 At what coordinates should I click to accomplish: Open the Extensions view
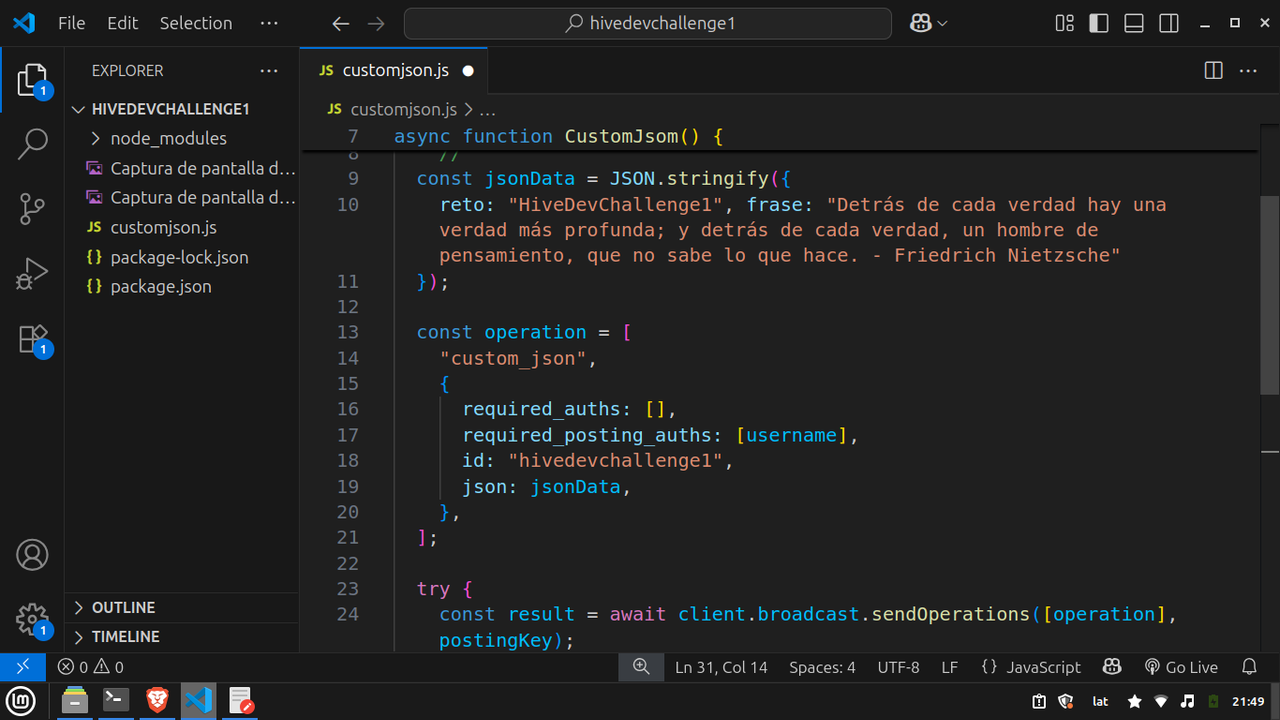32,339
